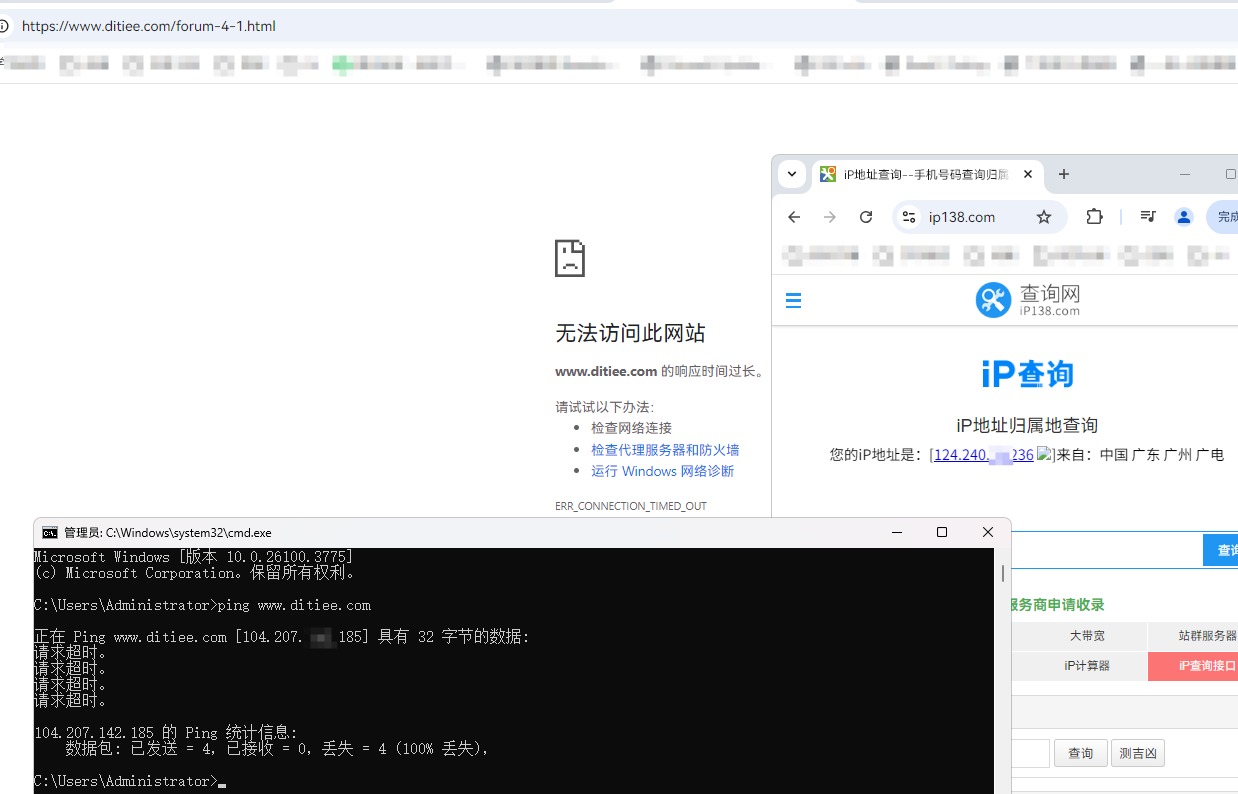
Task: Click the site information icon beside ip138.com
Action: tap(908, 216)
